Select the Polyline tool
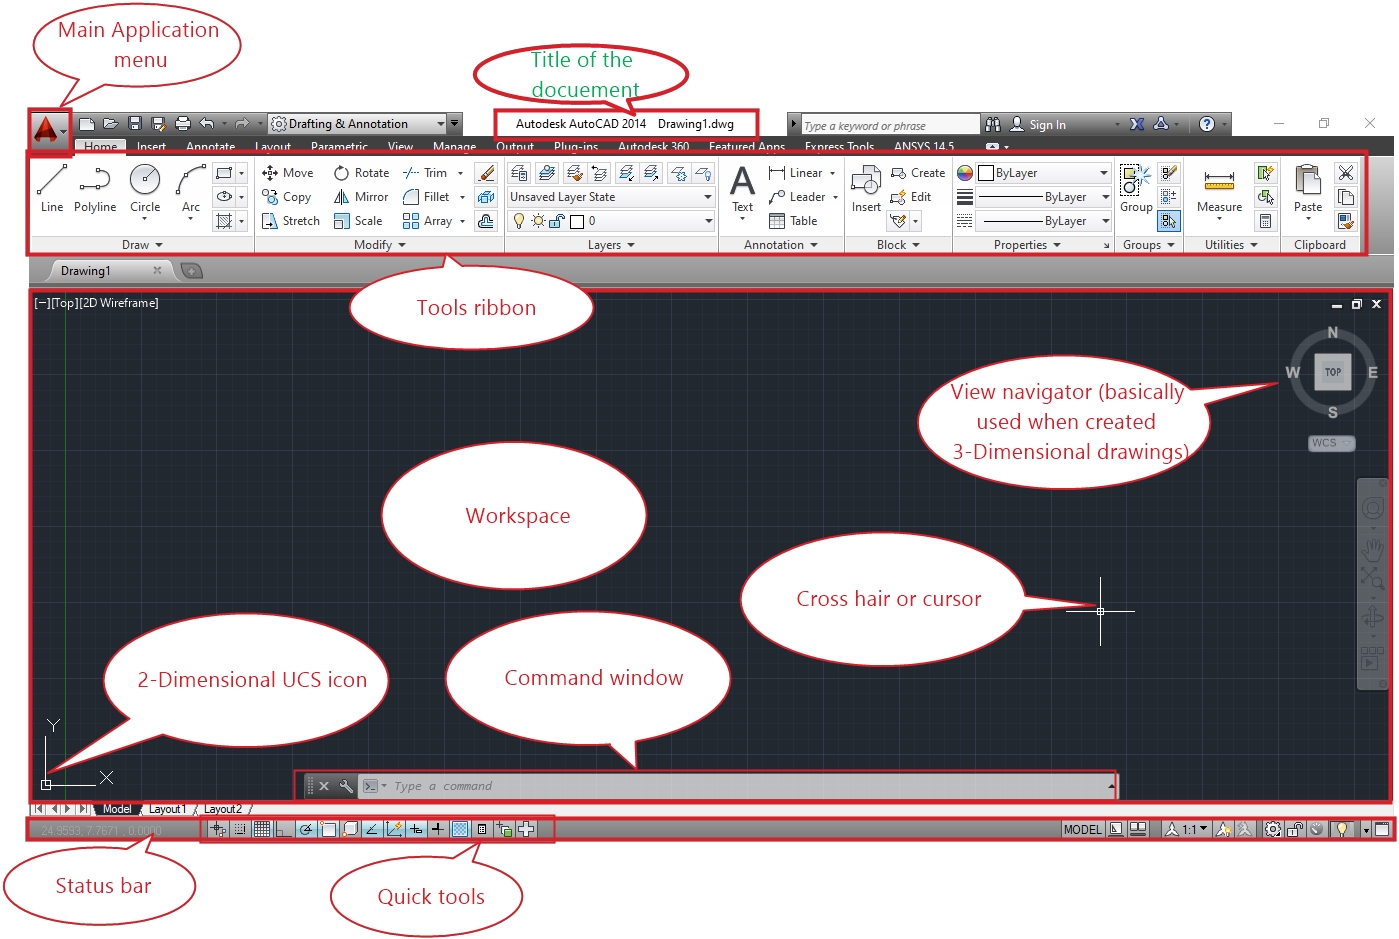The height and width of the screenshot is (939, 1399). tap(95, 189)
